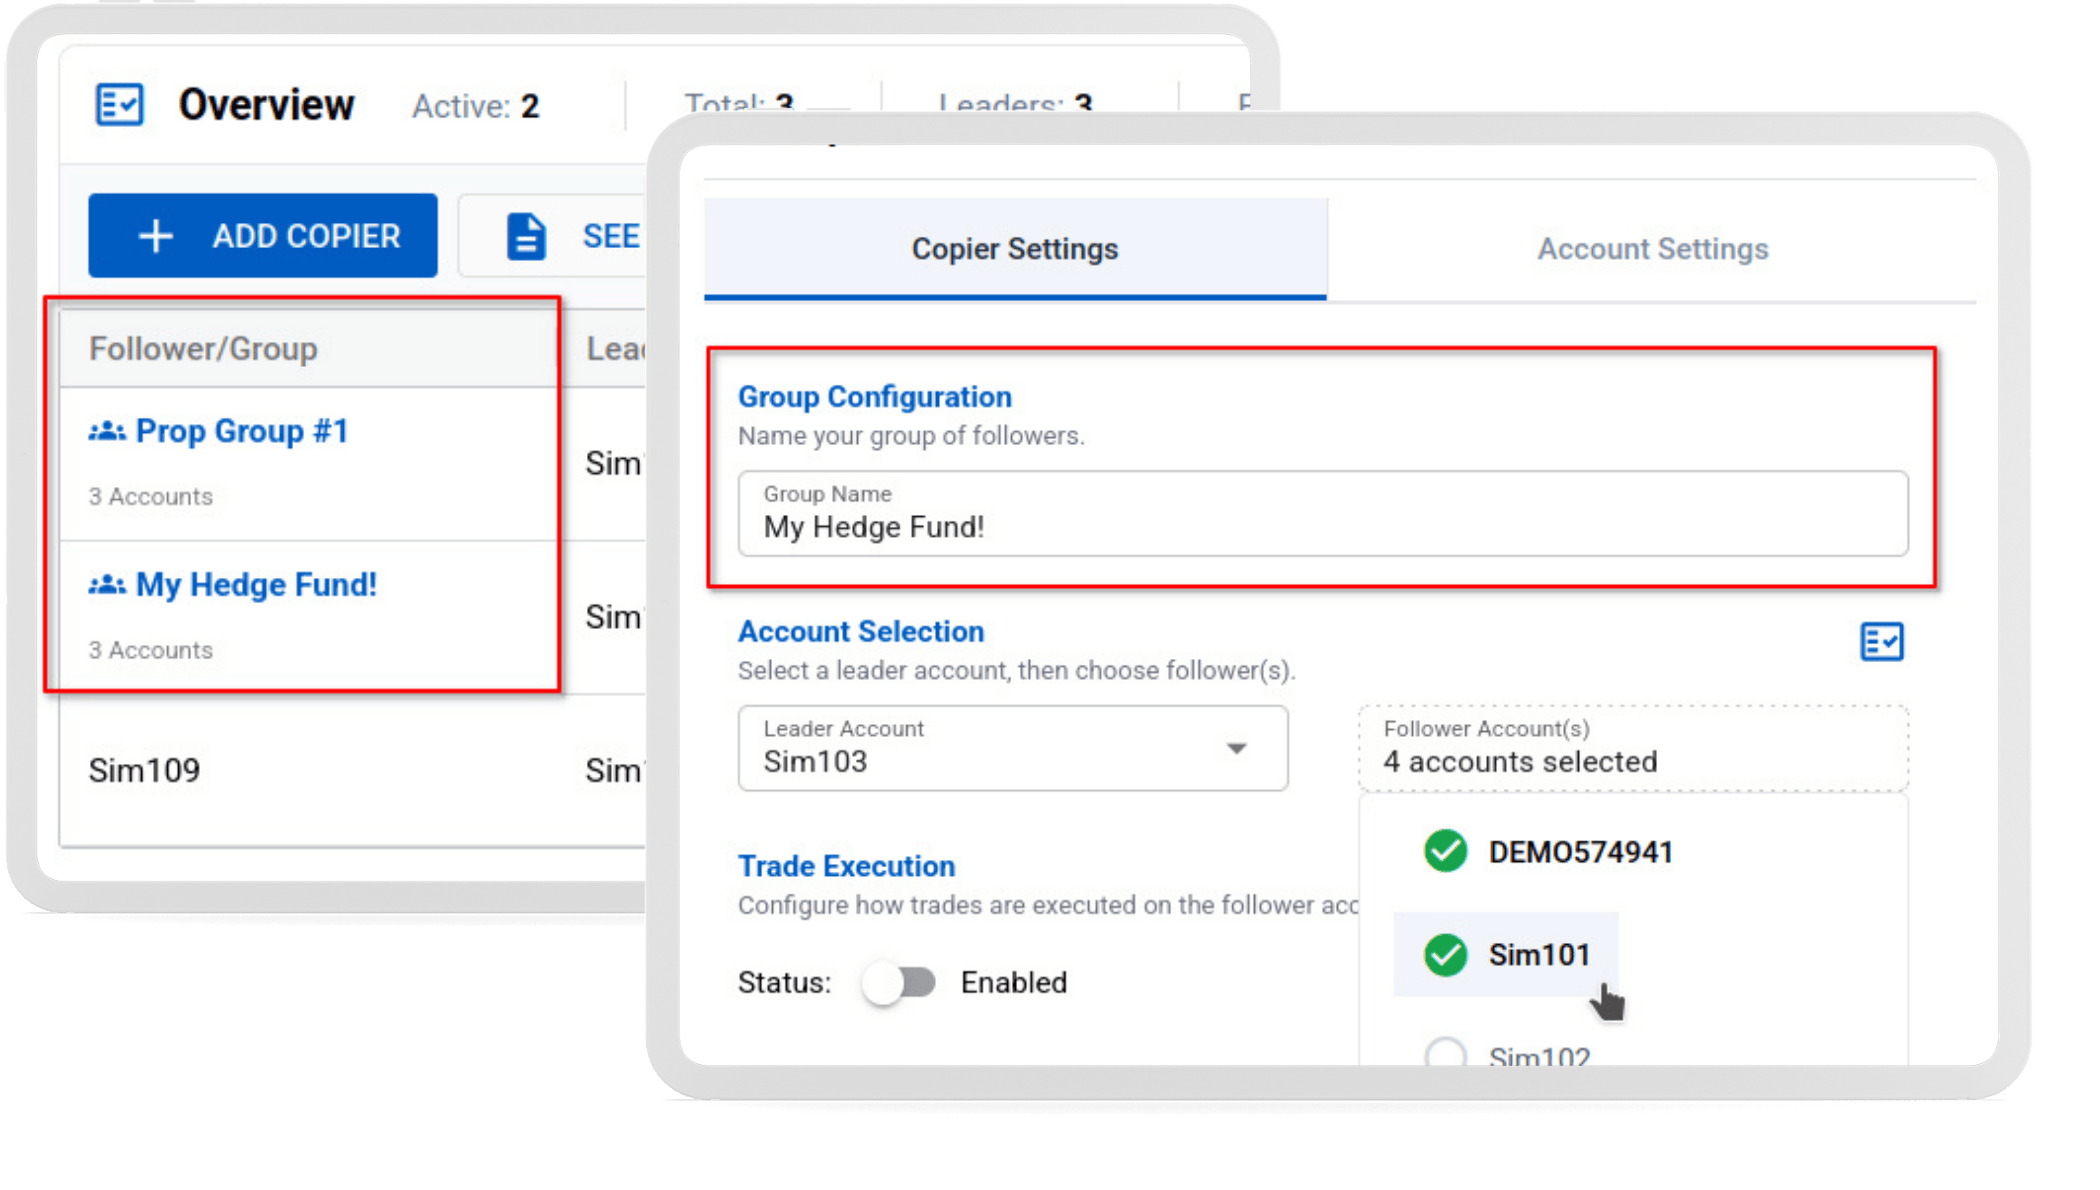The height and width of the screenshot is (1190, 2100).
Task: Switch to the Copier Settings tab
Action: point(1014,249)
